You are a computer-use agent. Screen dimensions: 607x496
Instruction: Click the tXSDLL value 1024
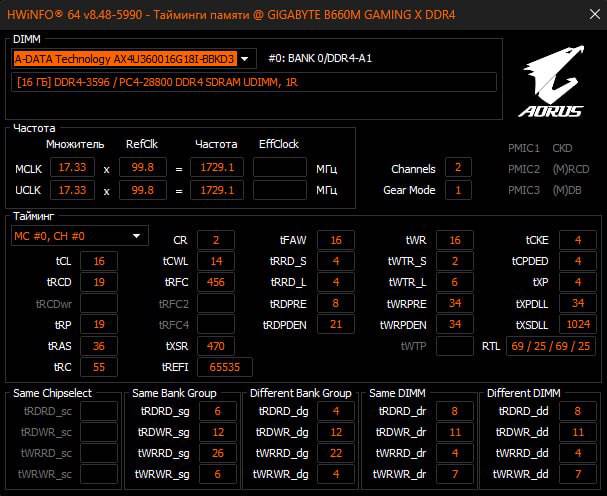pos(578,324)
